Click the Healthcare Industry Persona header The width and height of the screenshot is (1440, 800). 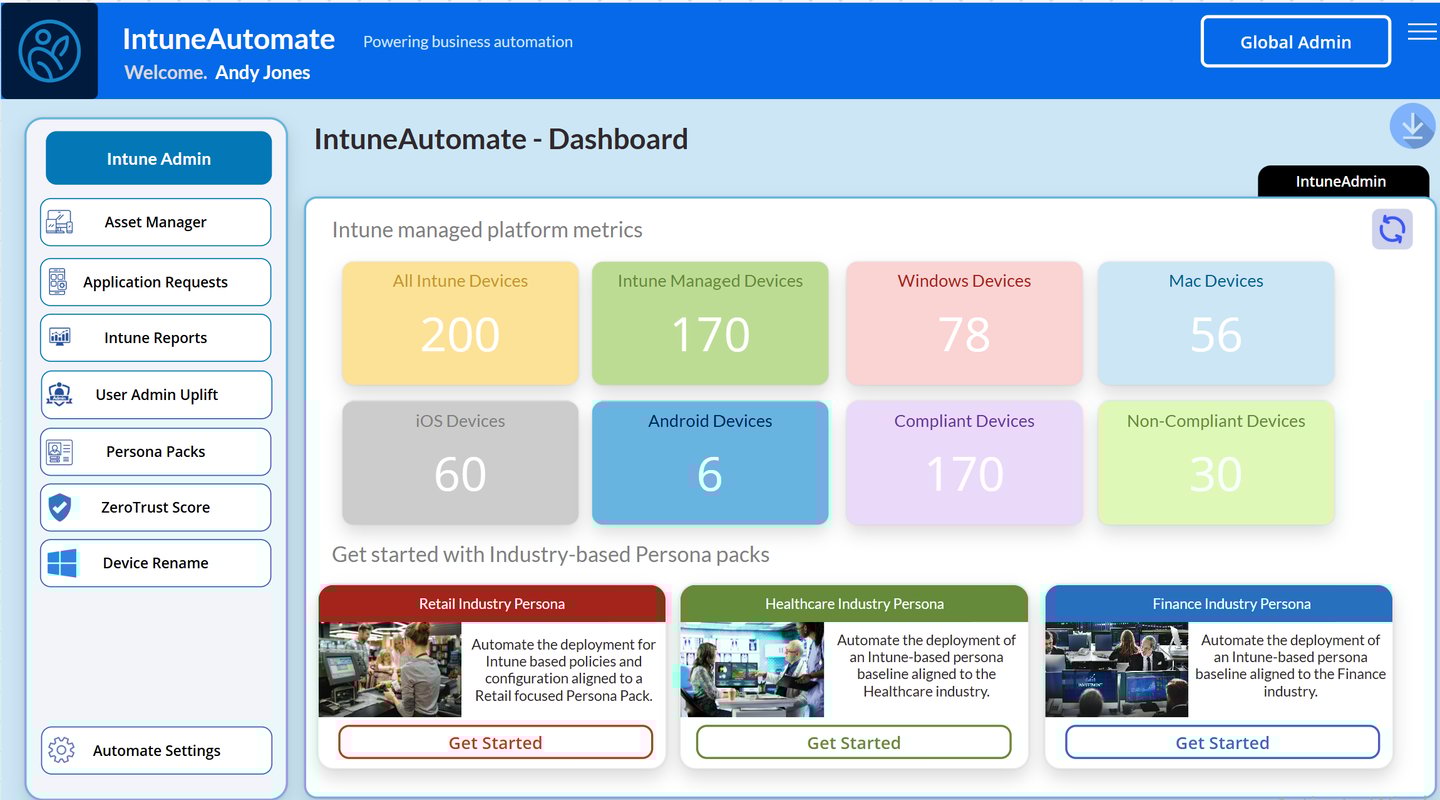pyautogui.click(x=854, y=604)
